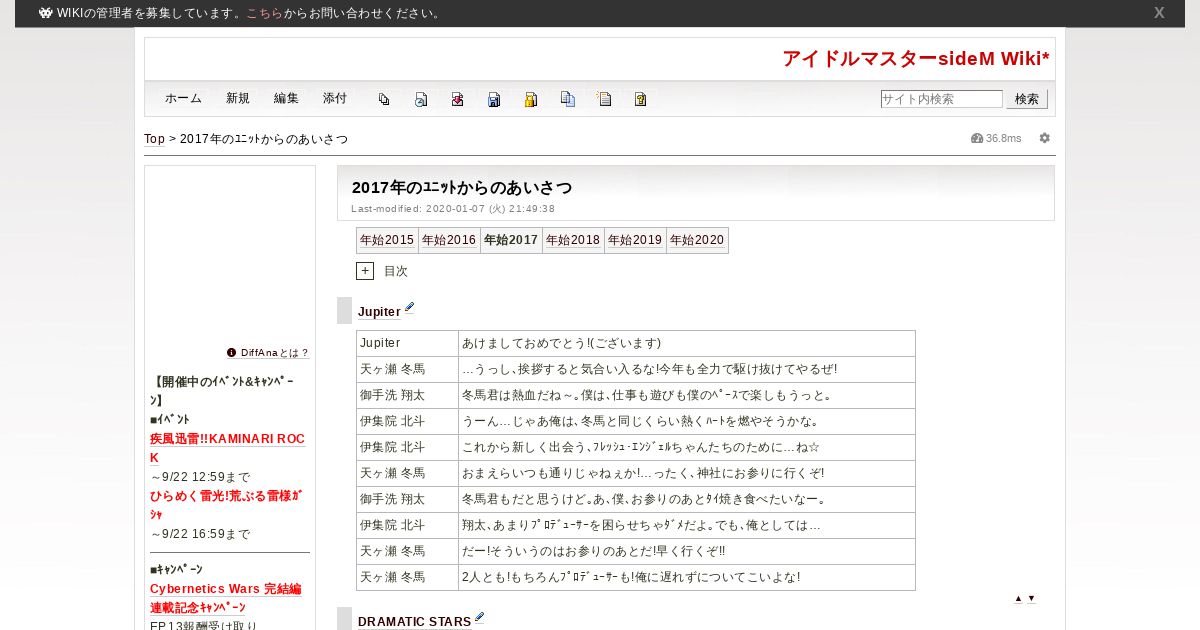Screen dimensions: 1200x630
Task: Click the edit pencil next to DRAMATIC STARS
Action: [x=480, y=619]
